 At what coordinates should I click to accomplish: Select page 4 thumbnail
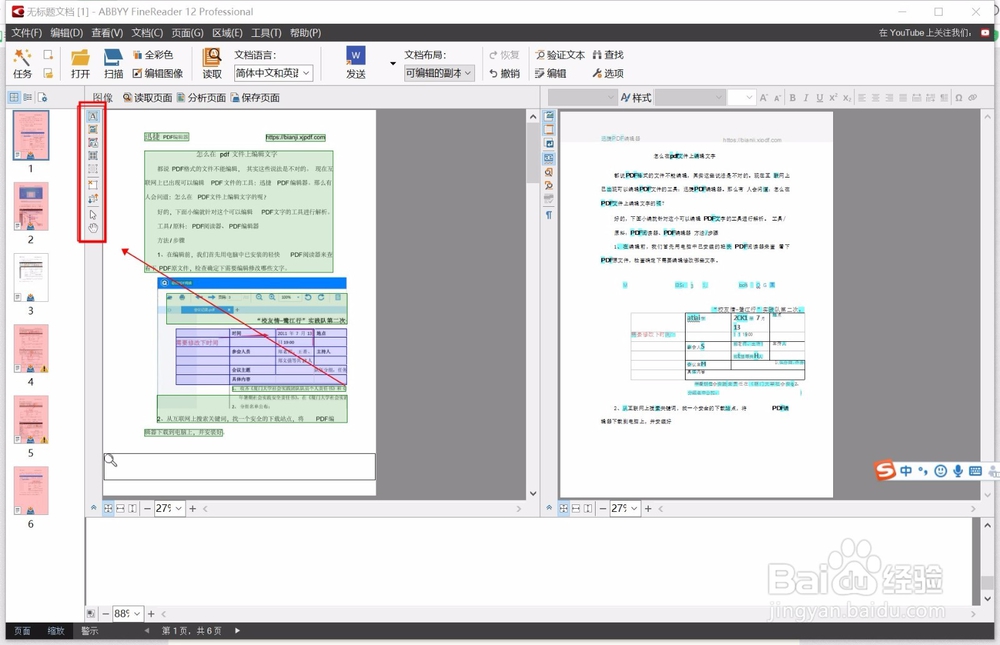coord(31,349)
